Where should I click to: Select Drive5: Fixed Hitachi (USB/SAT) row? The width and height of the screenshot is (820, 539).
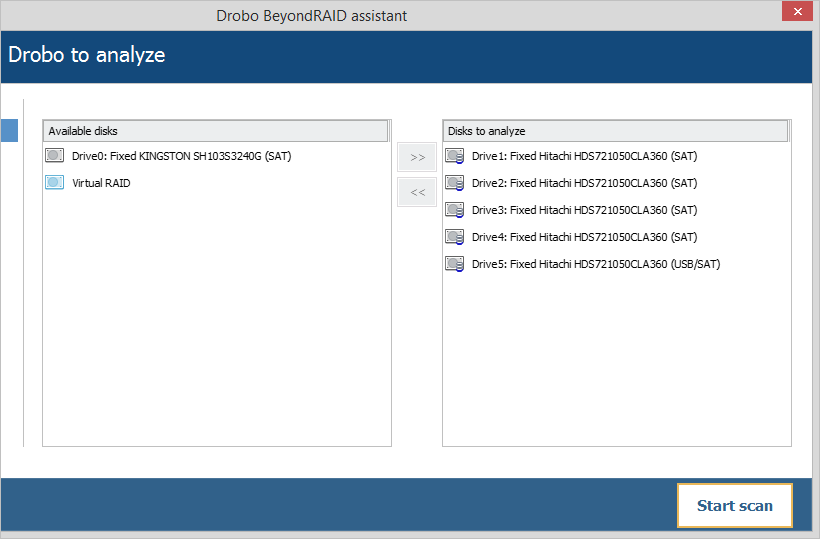596,264
